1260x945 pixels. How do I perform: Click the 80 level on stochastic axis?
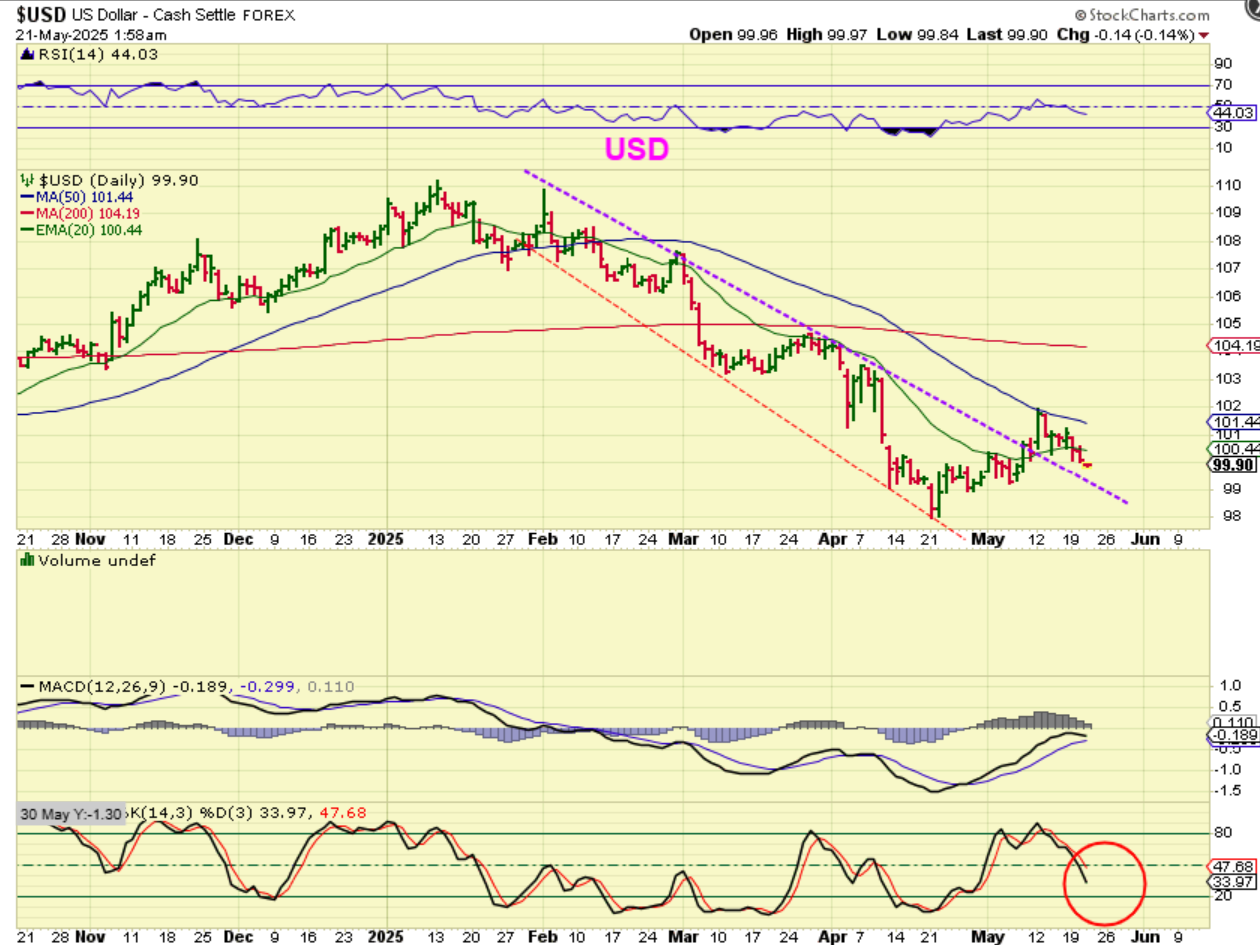pyautogui.click(x=1224, y=832)
